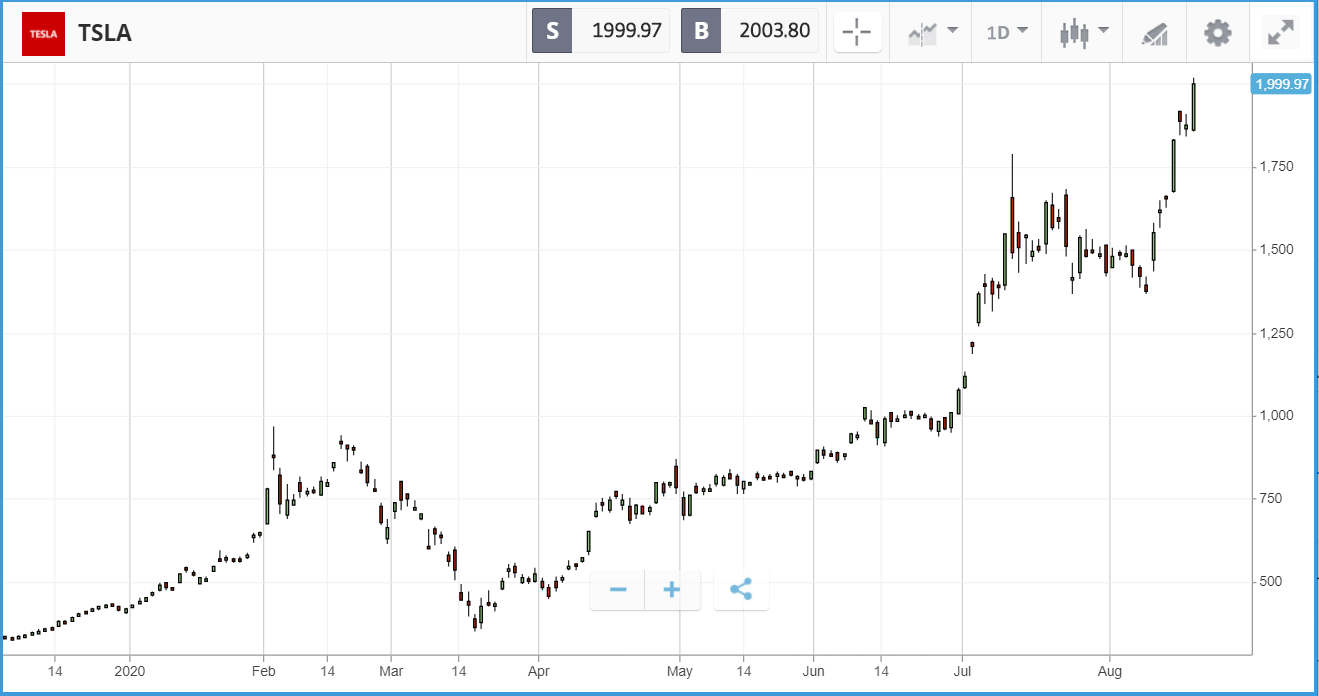Share the chart using share icon
The width and height of the screenshot is (1319, 696).
tap(741, 590)
